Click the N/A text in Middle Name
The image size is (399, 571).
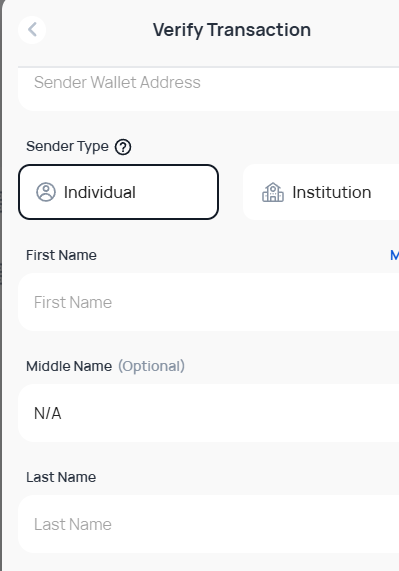tap(48, 413)
